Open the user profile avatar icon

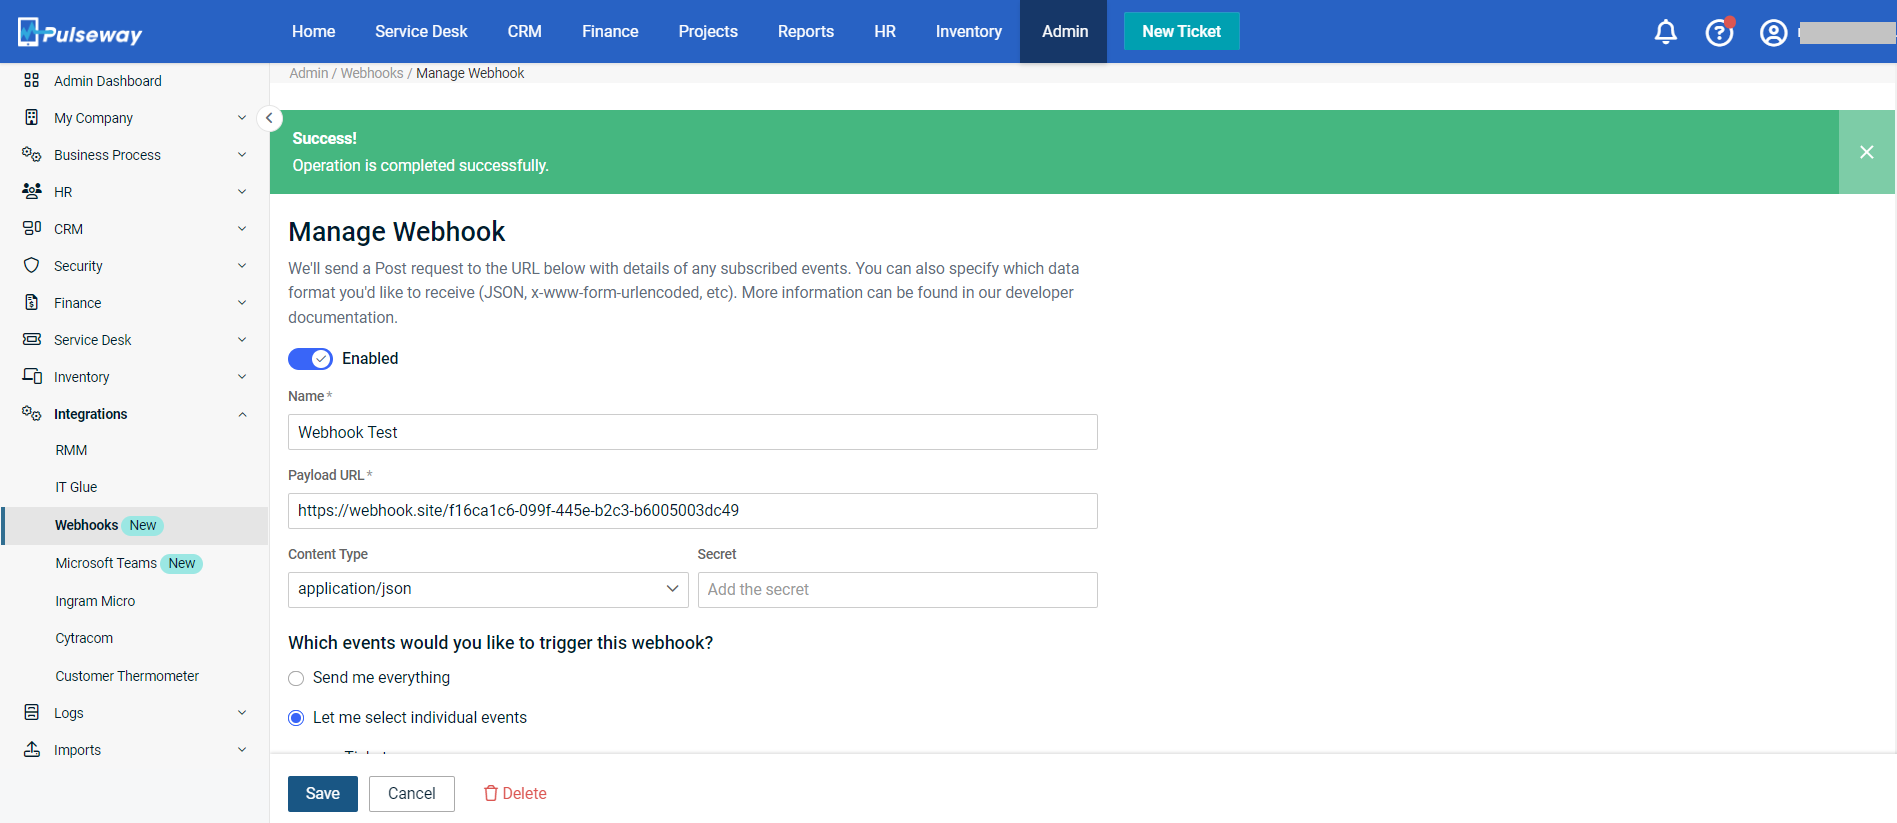tap(1773, 33)
